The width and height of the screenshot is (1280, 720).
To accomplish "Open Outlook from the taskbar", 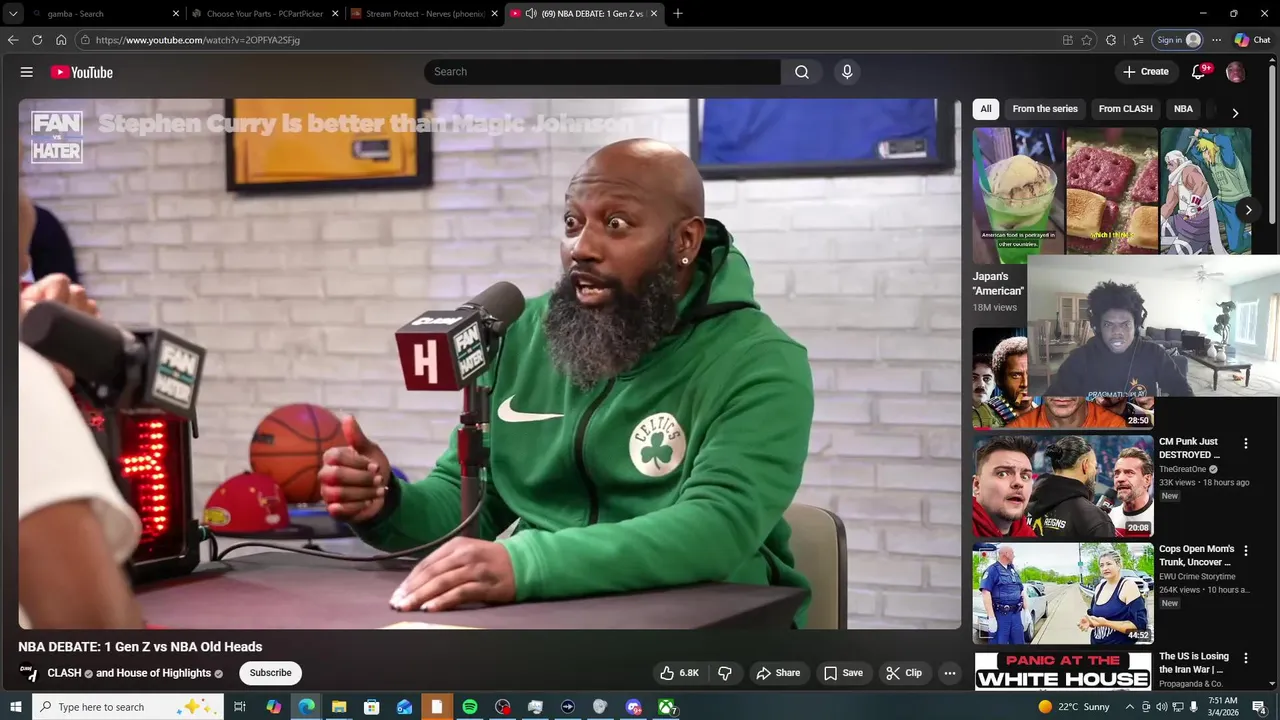I will coord(404,707).
